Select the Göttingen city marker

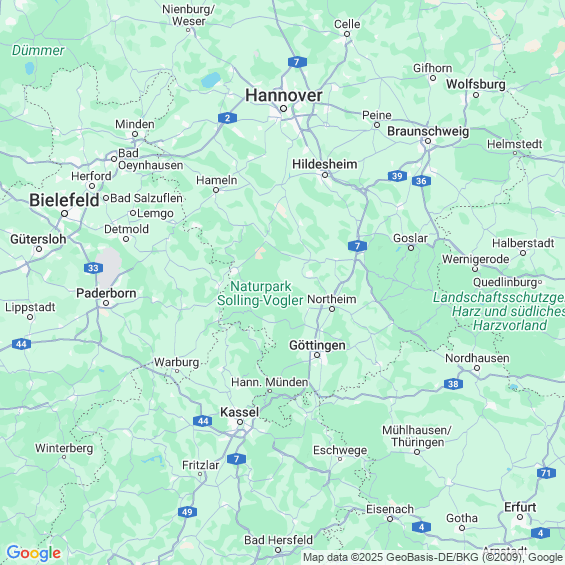tap(317, 355)
